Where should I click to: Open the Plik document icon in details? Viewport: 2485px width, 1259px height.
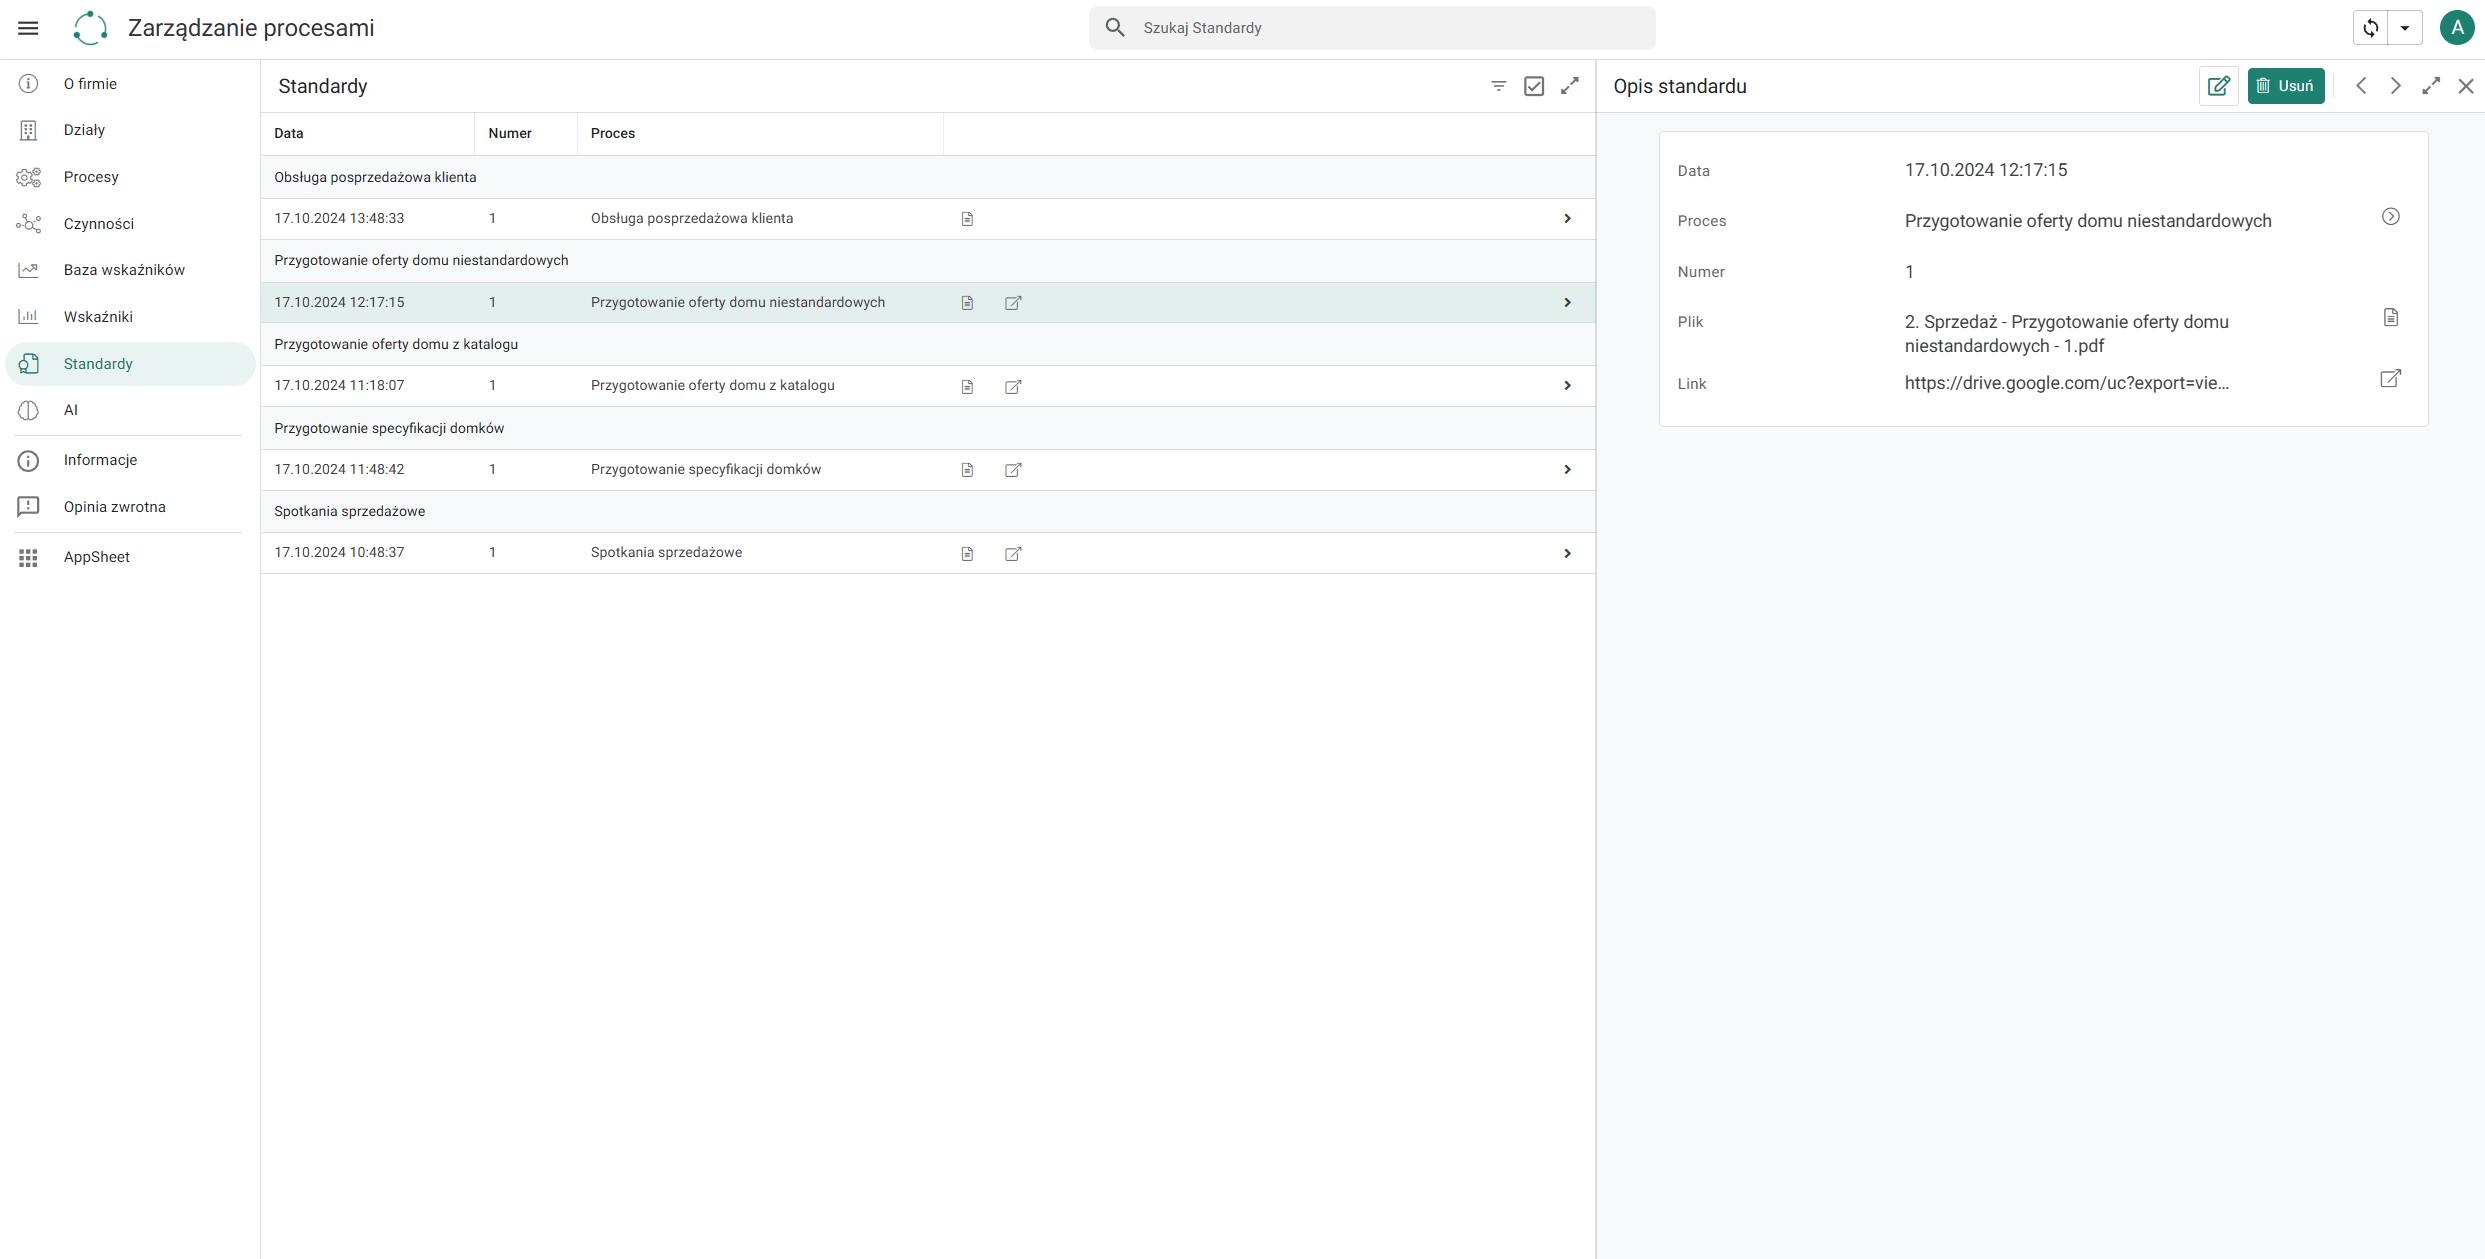pos(2391,318)
